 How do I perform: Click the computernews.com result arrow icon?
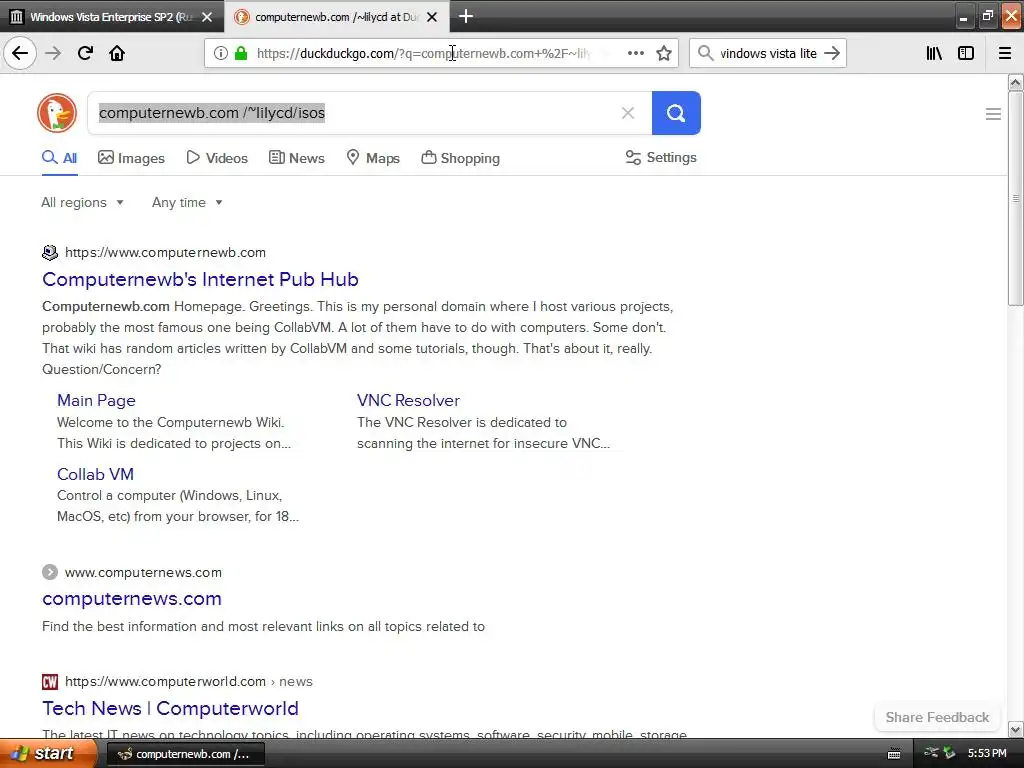coord(50,572)
